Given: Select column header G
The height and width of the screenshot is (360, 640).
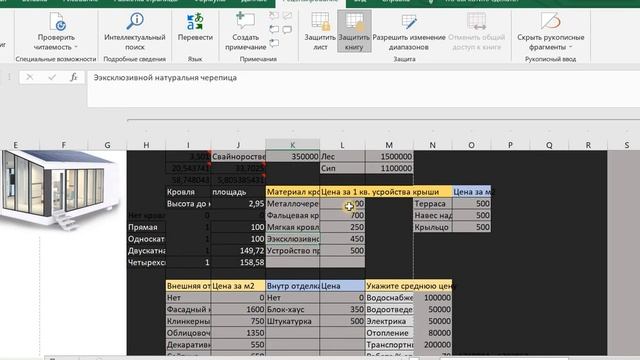Looking at the screenshot, I should [x=107, y=145].
